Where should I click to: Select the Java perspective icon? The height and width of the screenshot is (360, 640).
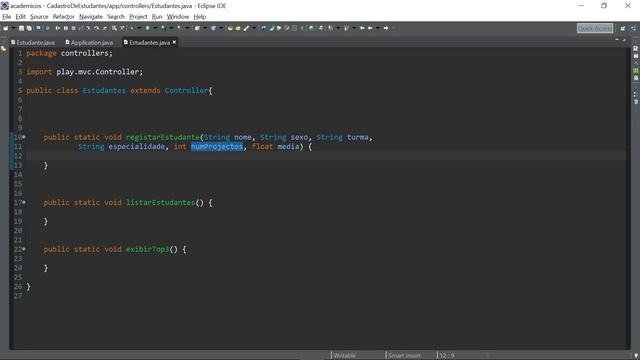[x=633, y=28]
